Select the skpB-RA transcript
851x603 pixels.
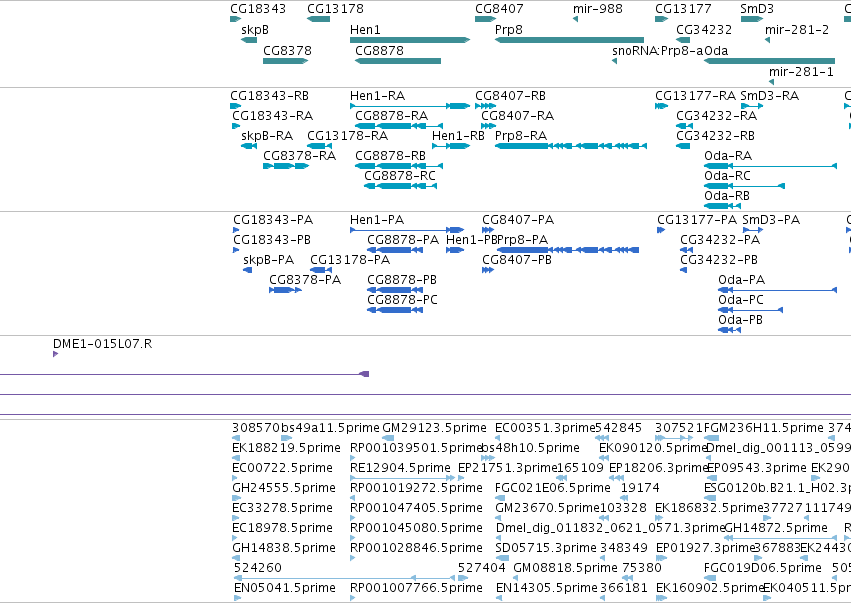(x=249, y=146)
